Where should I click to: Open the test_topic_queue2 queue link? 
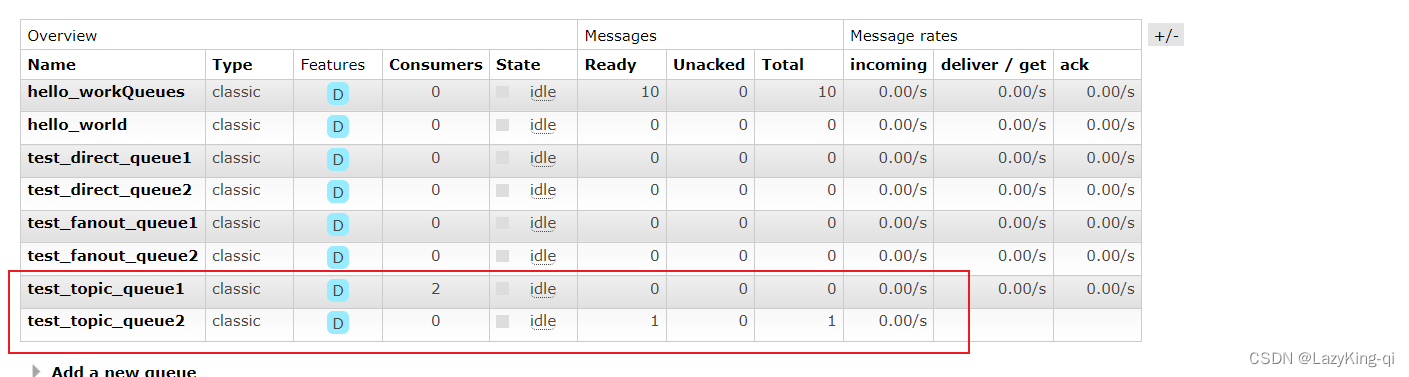click(x=106, y=321)
